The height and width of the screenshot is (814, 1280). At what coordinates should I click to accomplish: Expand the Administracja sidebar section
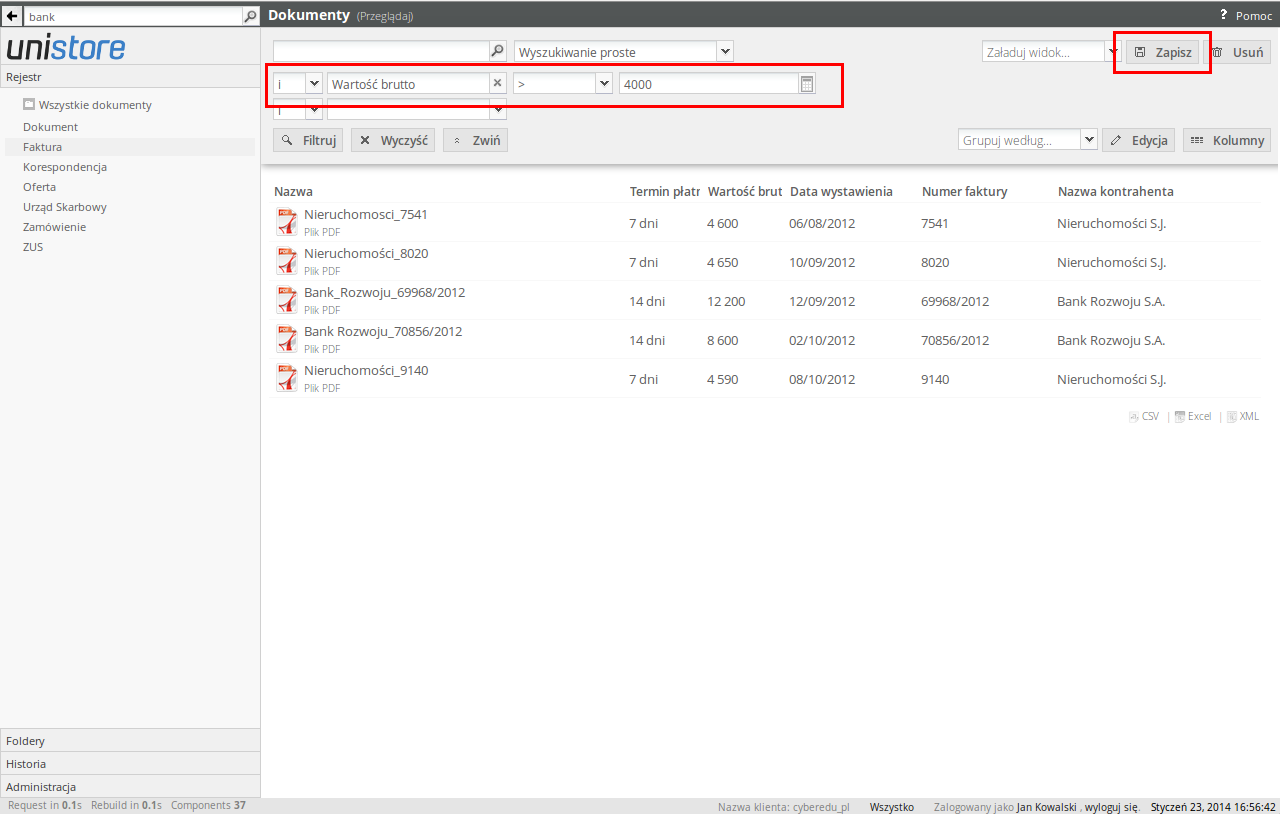(x=130, y=787)
